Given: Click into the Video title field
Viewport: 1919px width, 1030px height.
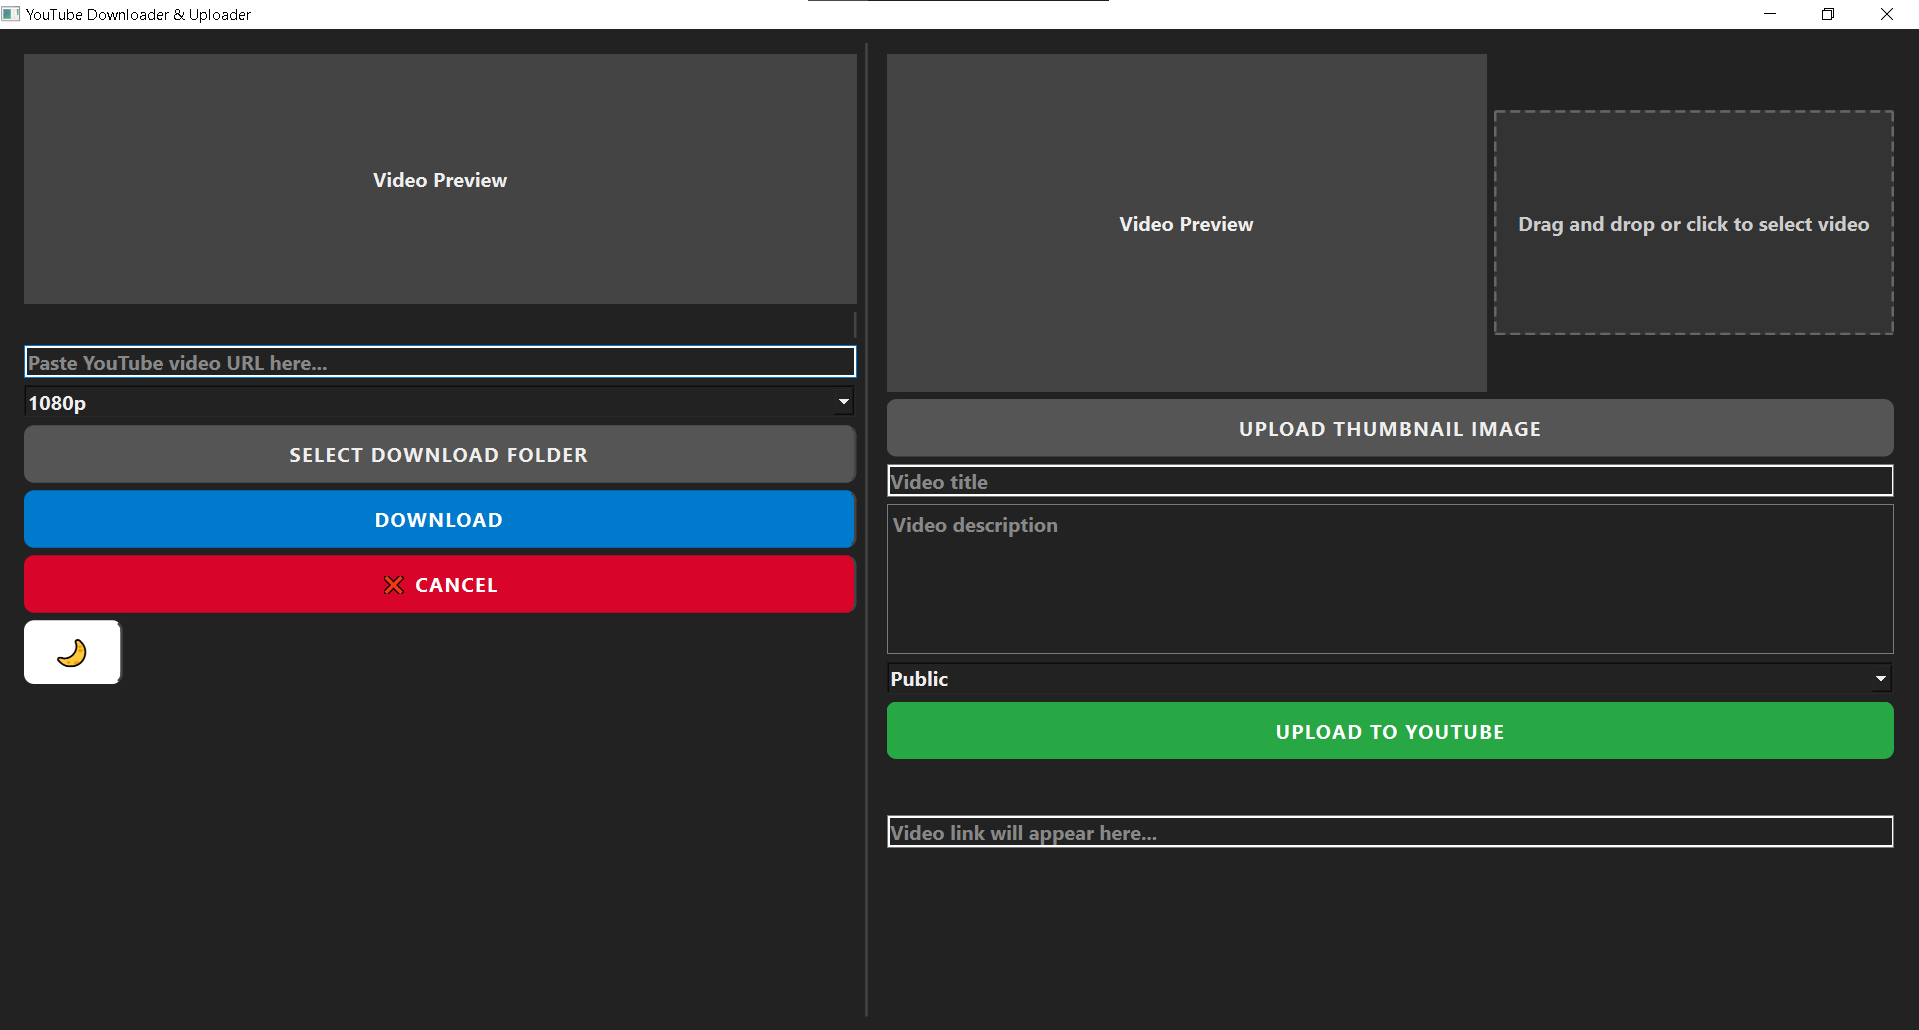Looking at the screenshot, I should tap(1390, 481).
